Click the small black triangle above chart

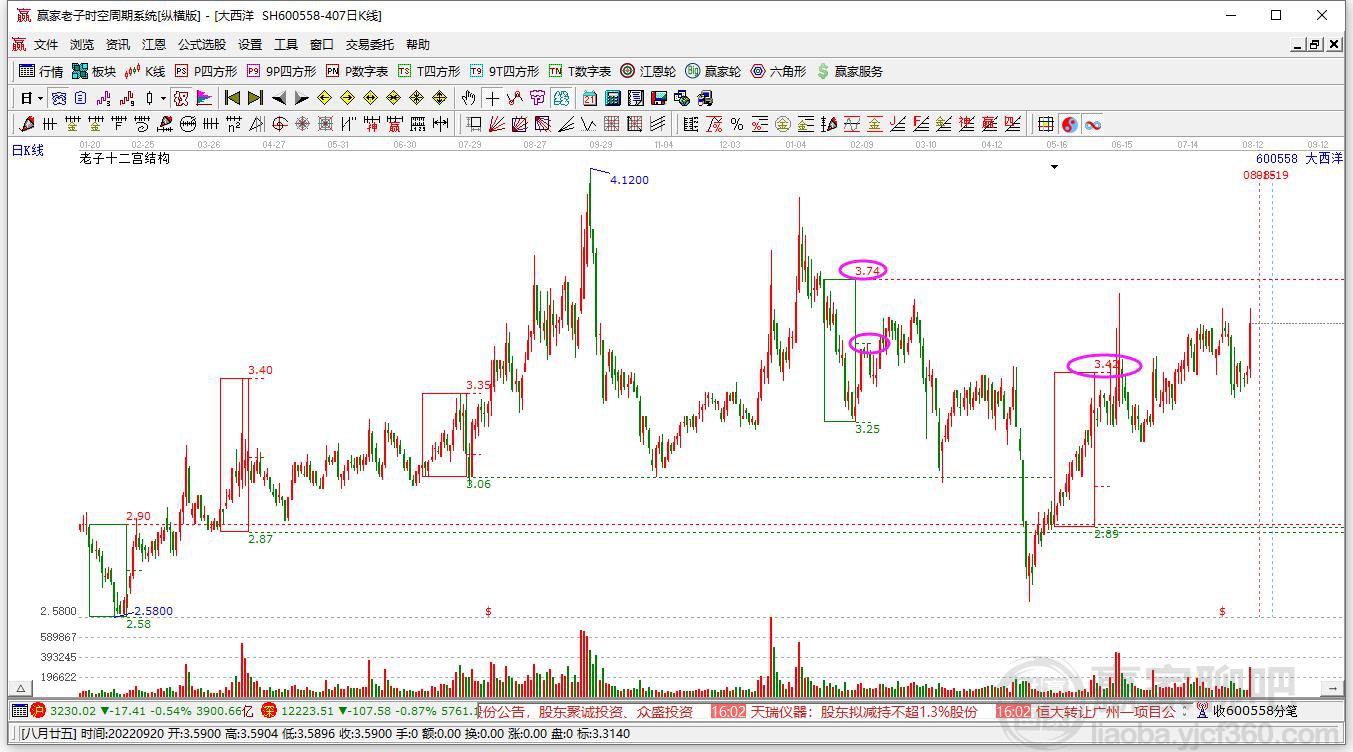click(1054, 168)
